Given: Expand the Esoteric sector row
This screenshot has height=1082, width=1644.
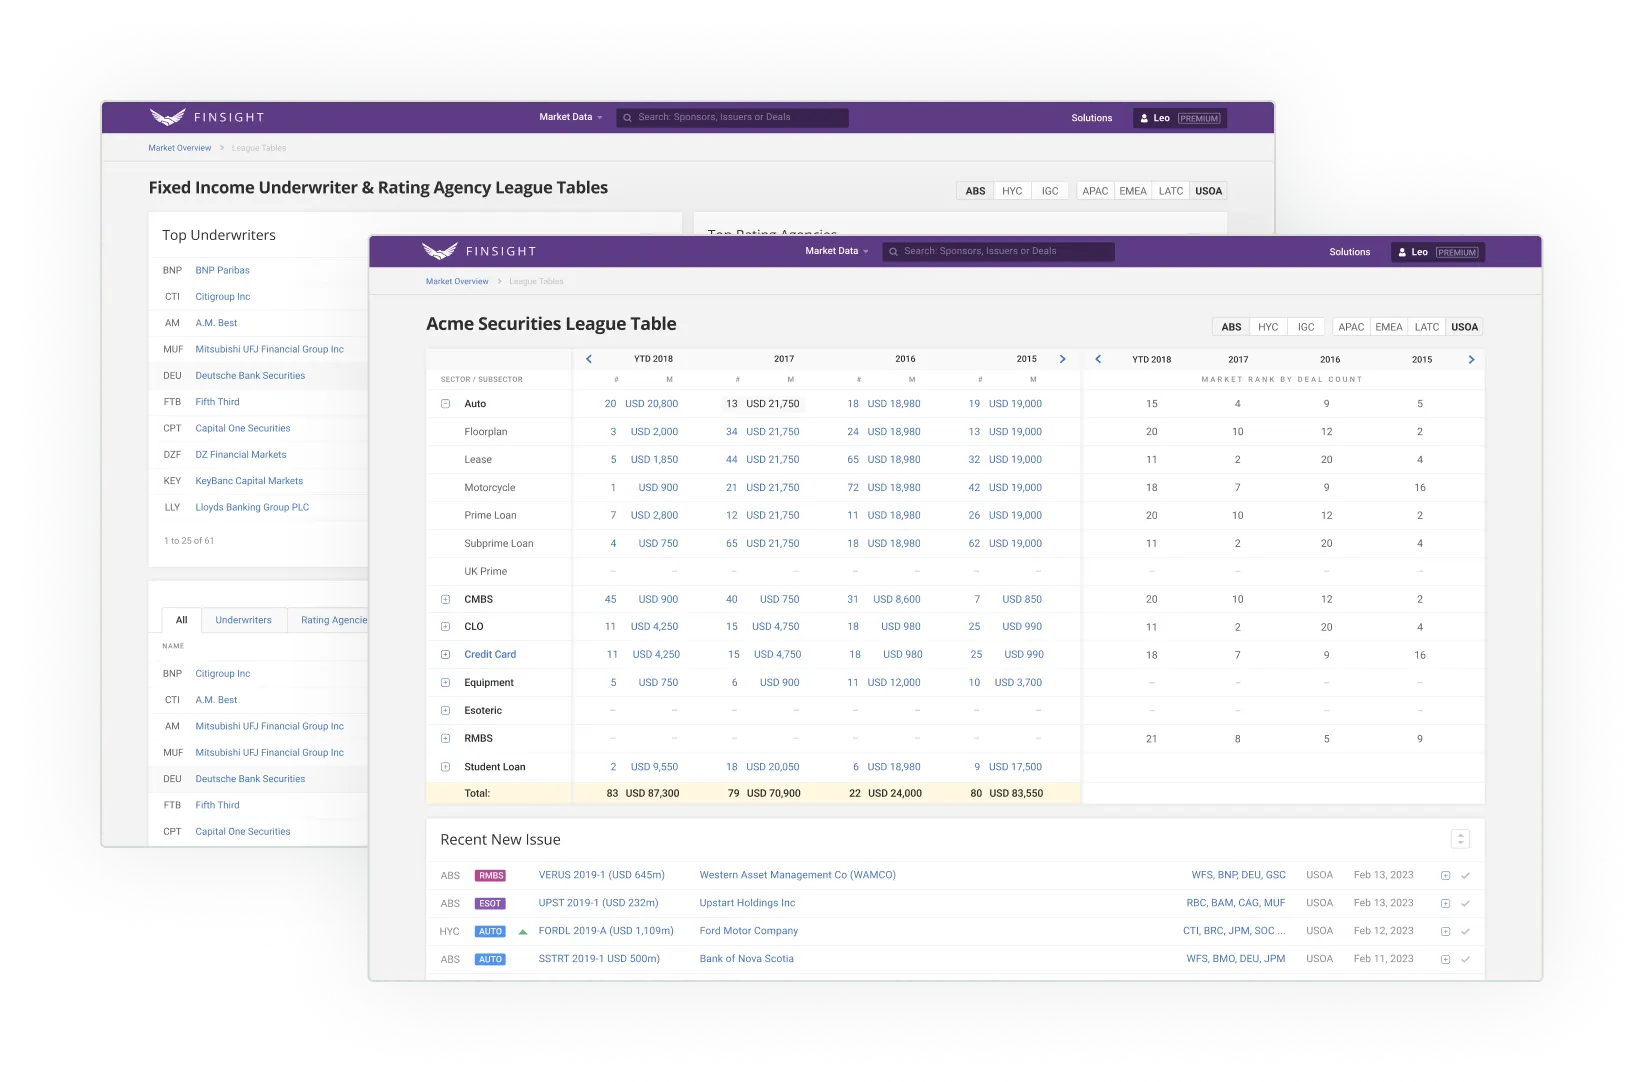Looking at the screenshot, I should click(x=445, y=711).
